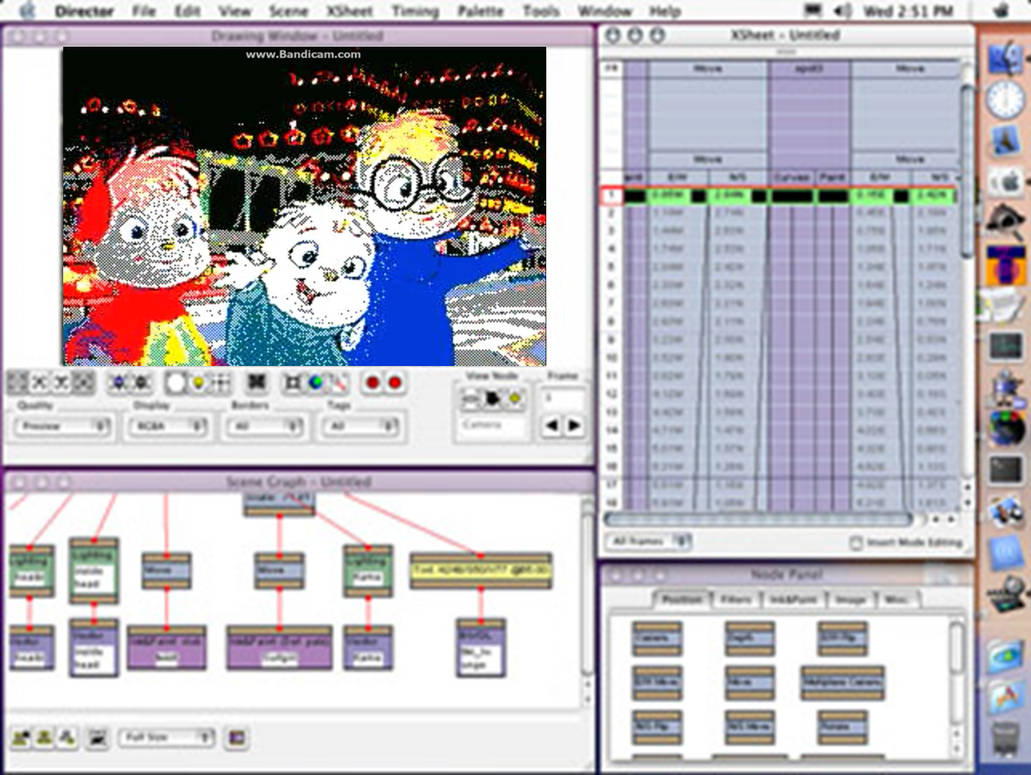Open the XSheet menu

point(349,11)
